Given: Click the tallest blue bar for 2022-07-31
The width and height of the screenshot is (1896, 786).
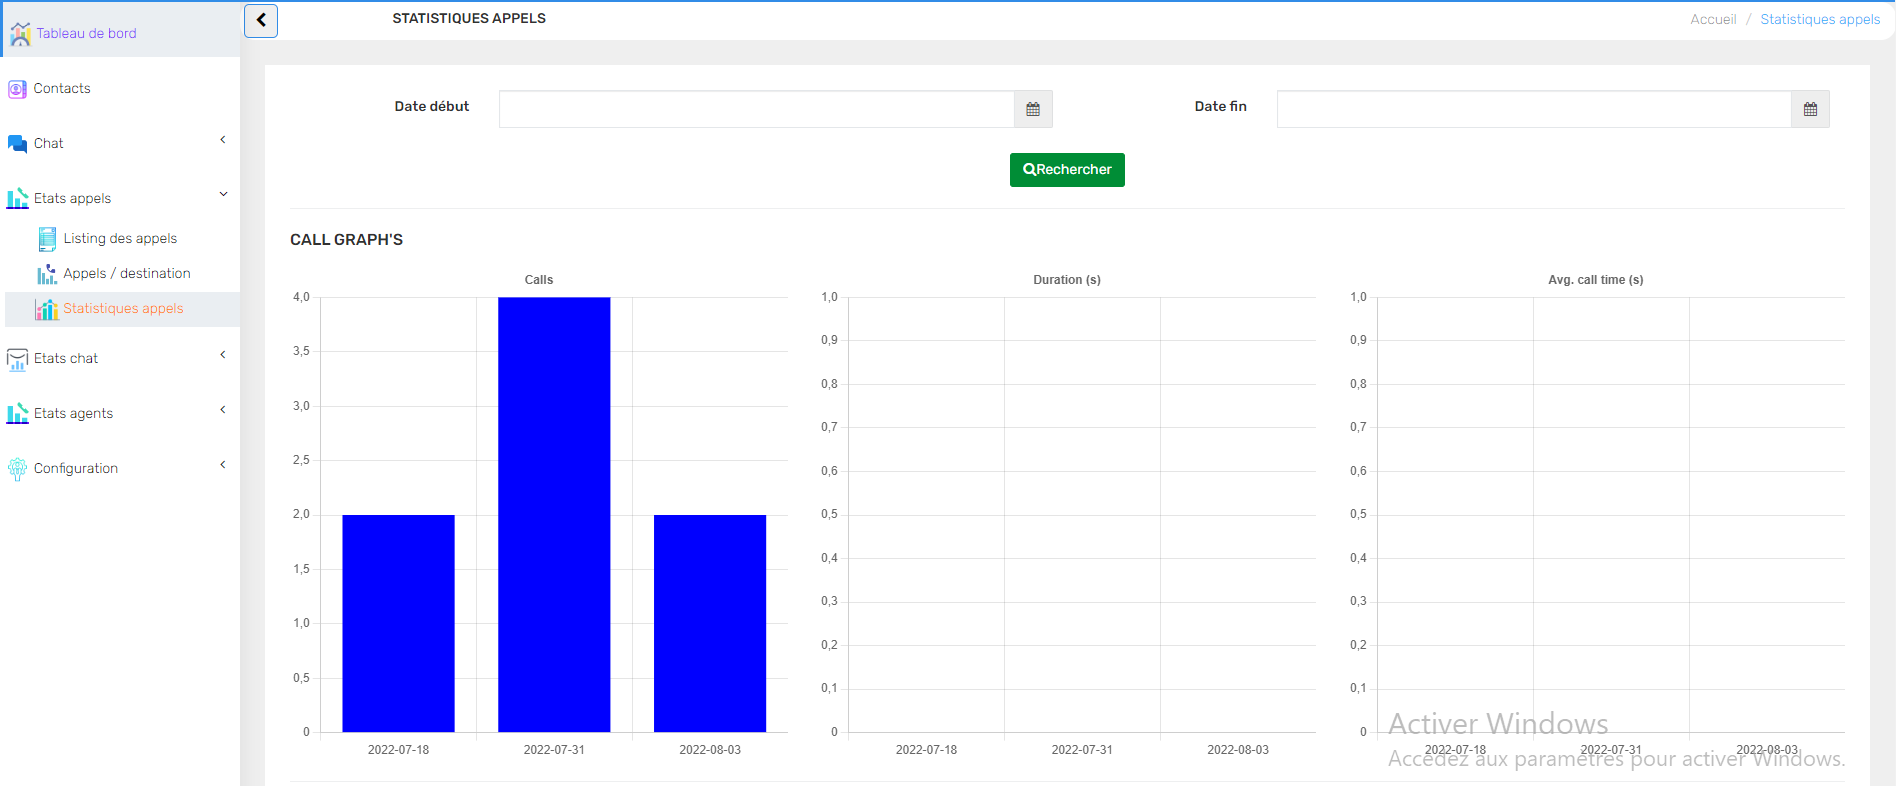Looking at the screenshot, I should [554, 514].
